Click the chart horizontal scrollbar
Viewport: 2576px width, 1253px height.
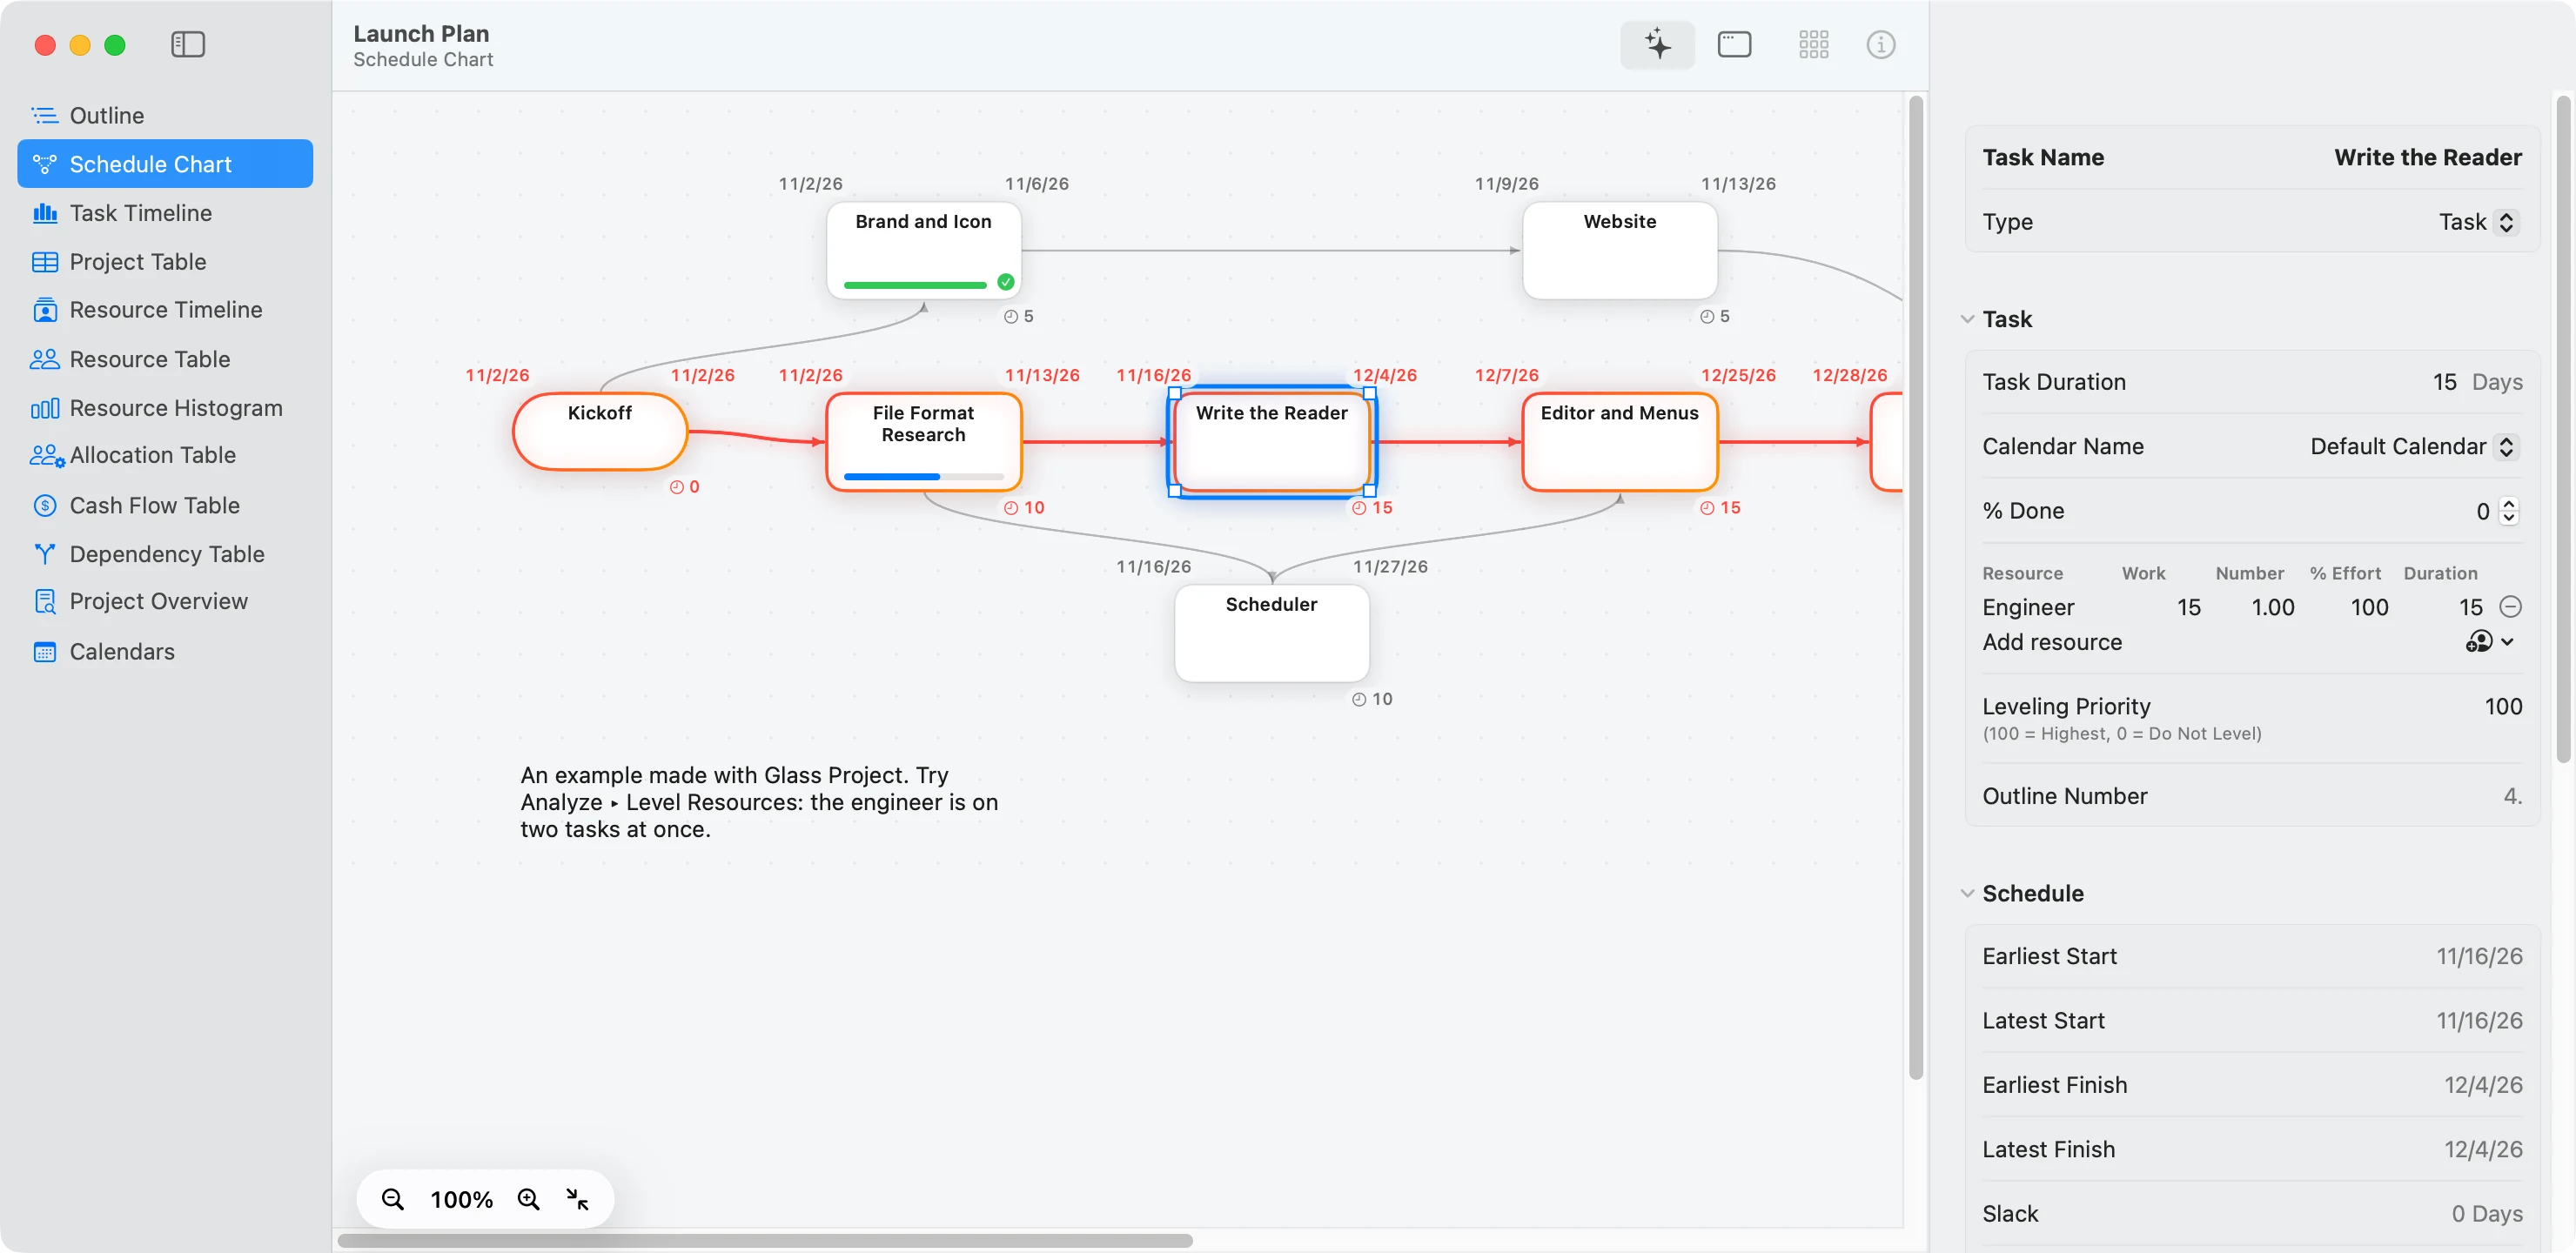click(765, 1241)
